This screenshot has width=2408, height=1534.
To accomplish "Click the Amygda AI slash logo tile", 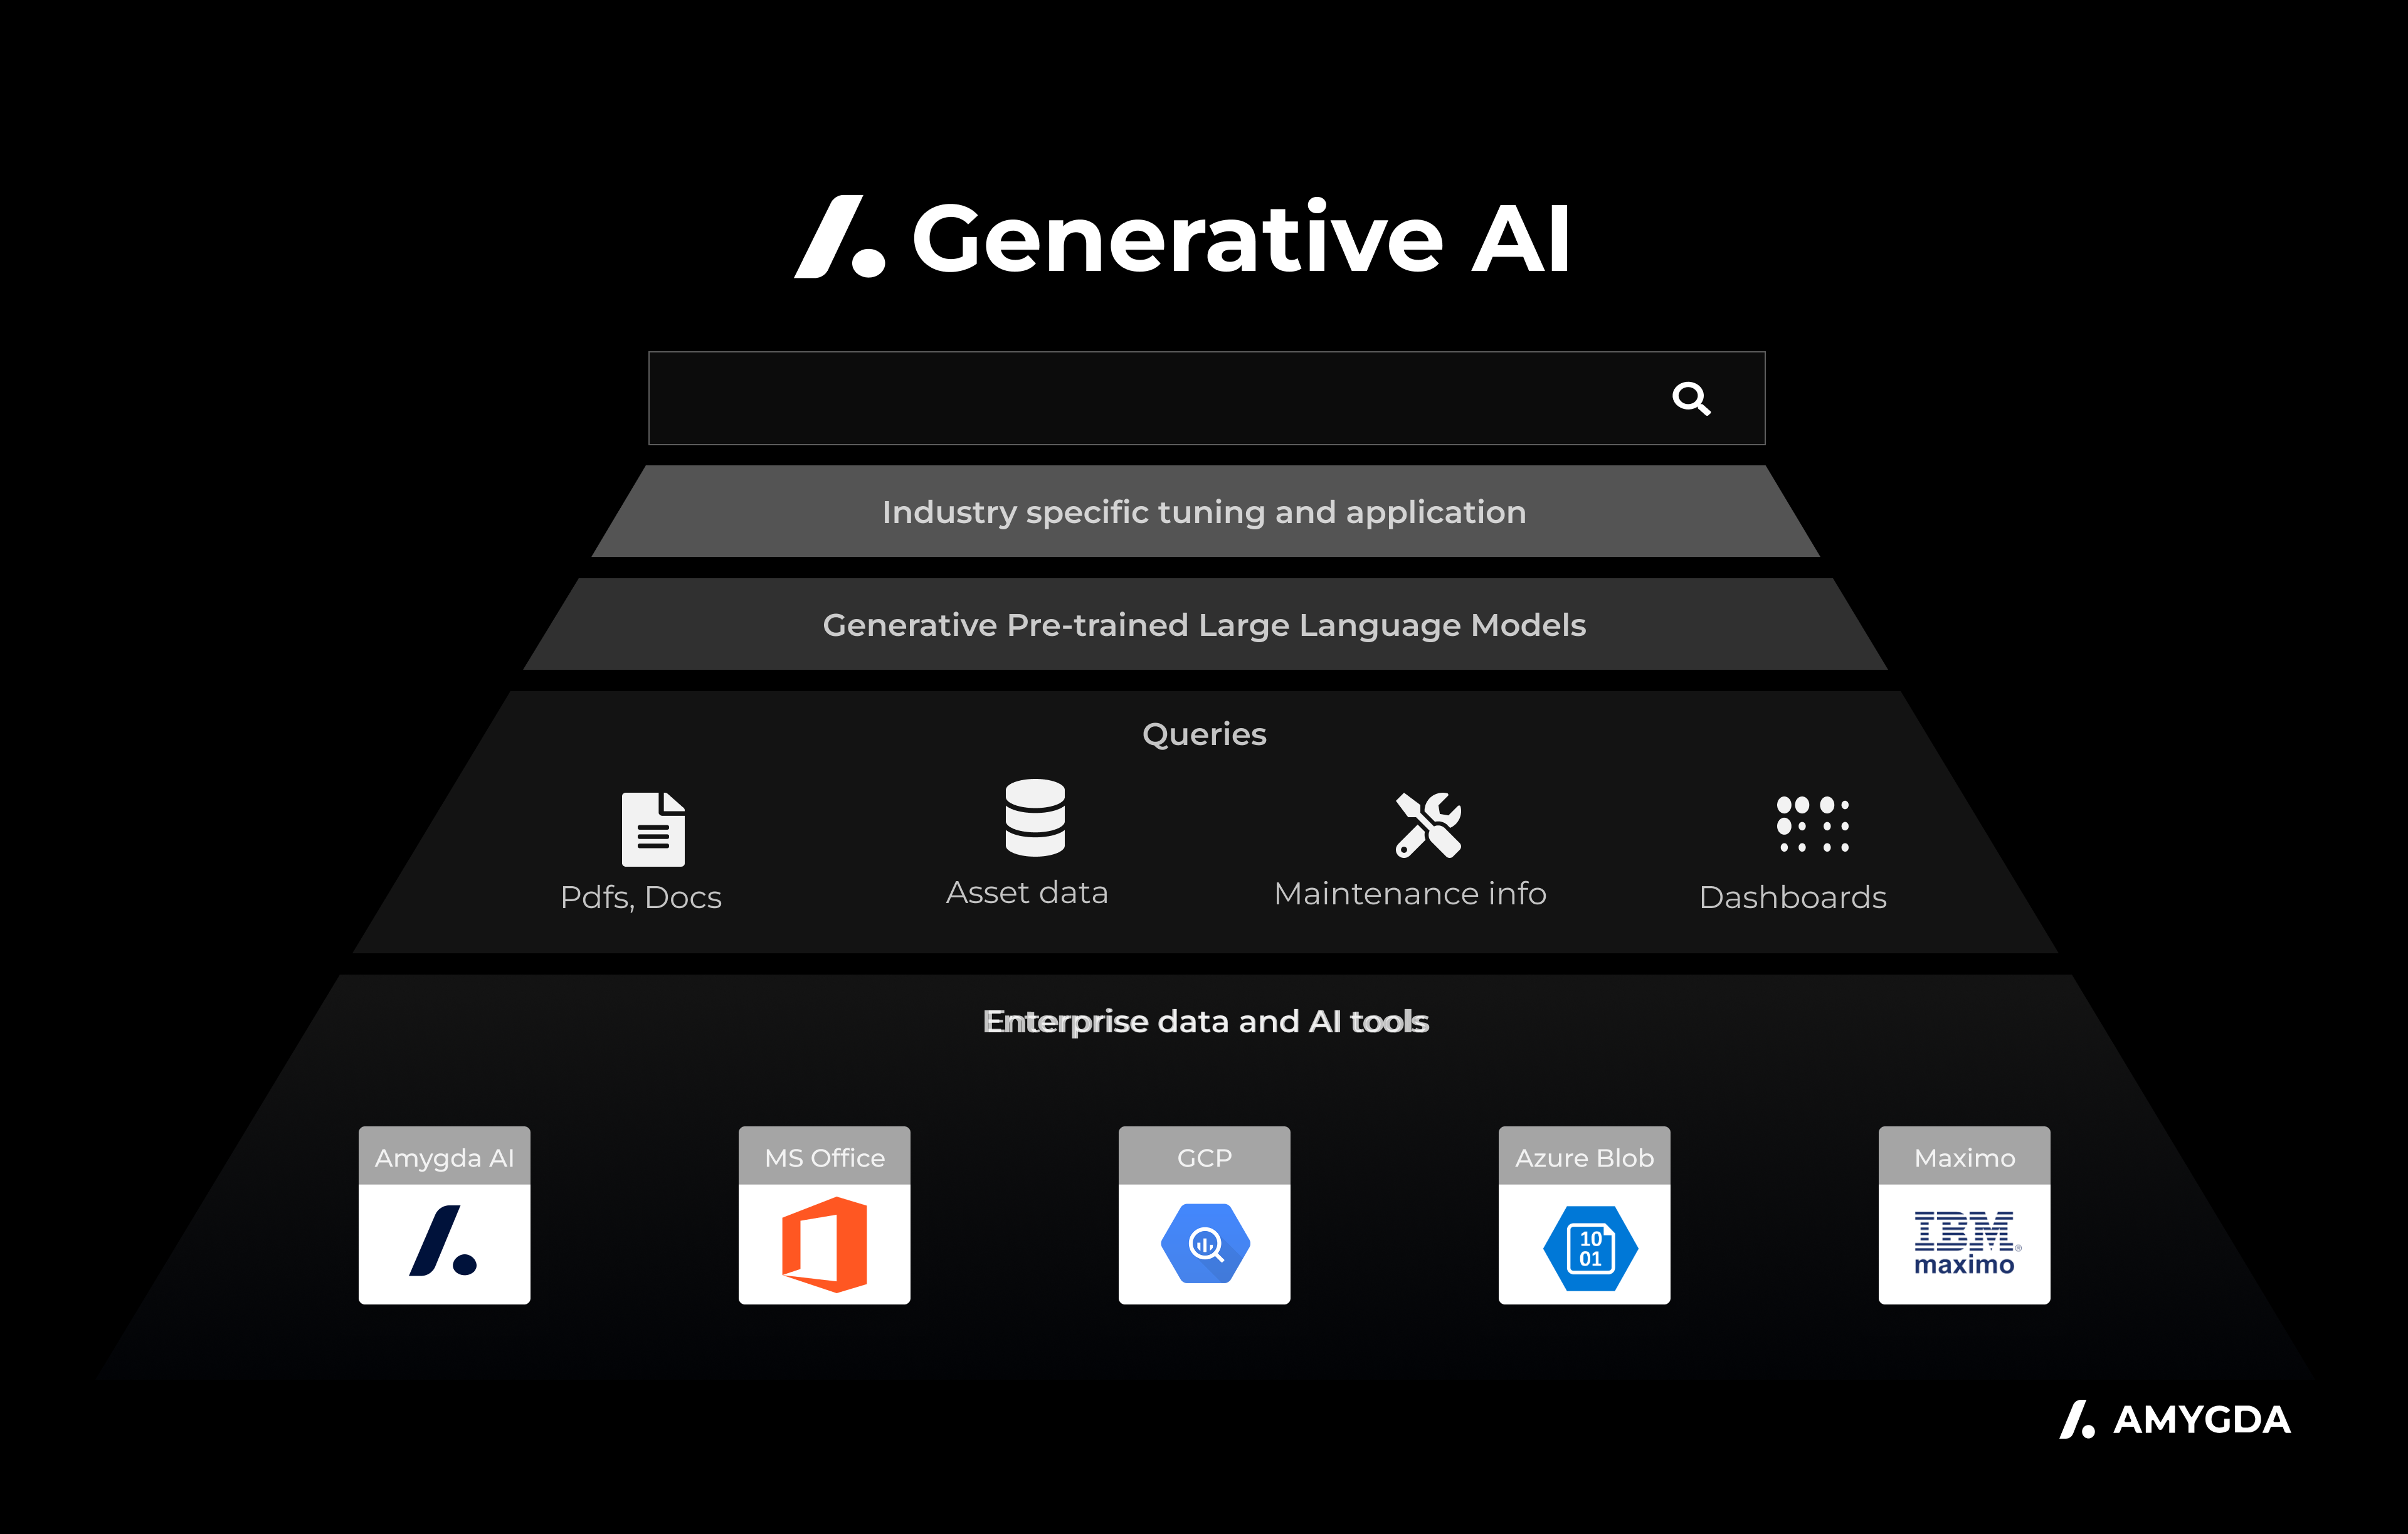I will click(444, 1242).
